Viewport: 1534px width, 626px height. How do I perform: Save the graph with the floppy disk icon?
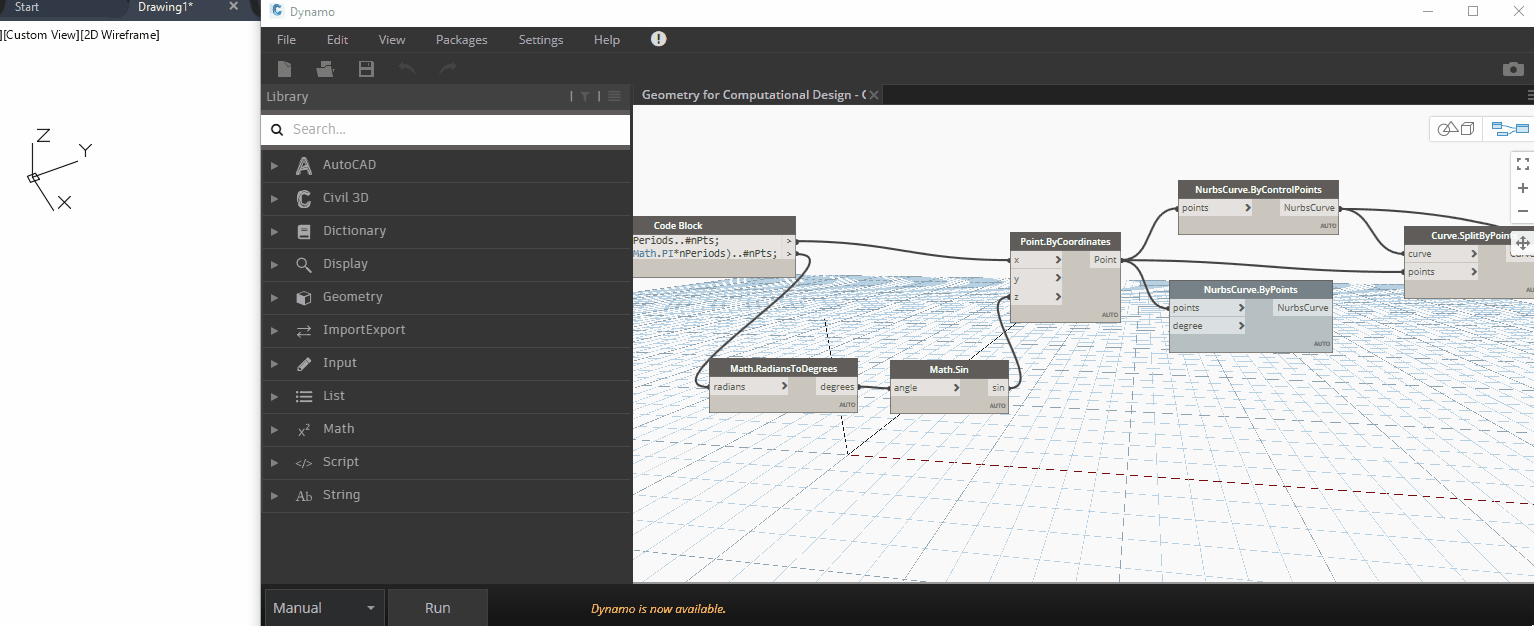click(366, 69)
